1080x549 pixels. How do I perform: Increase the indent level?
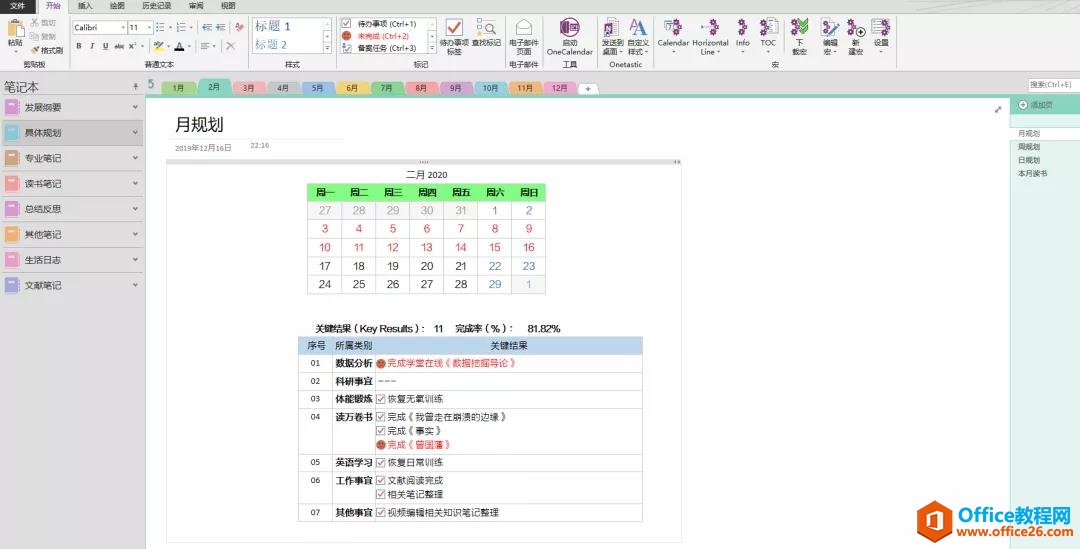[220, 28]
